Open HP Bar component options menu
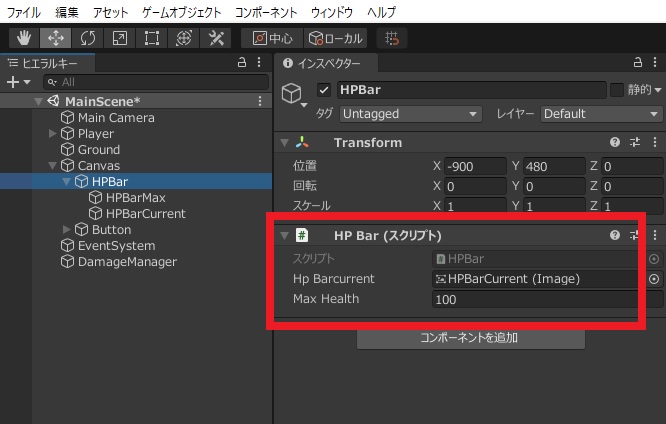Image resolution: width=666 pixels, height=424 pixels. [x=655, y=235]
